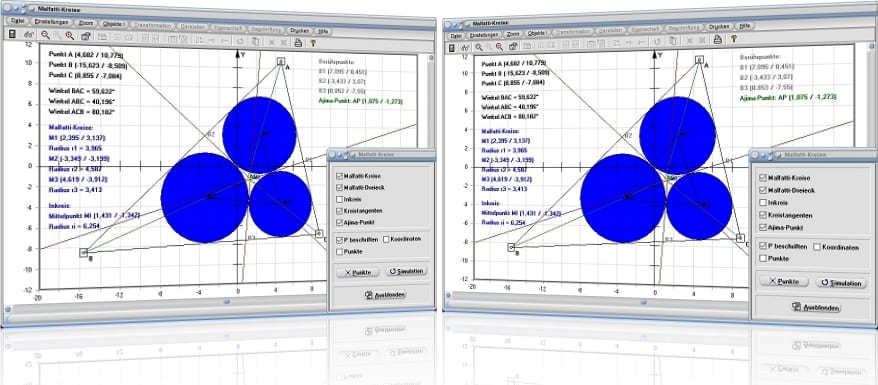Click the function-plot icon in left window toolbar
The height and width of the screenshot is (385, 878).
[29, 35]
